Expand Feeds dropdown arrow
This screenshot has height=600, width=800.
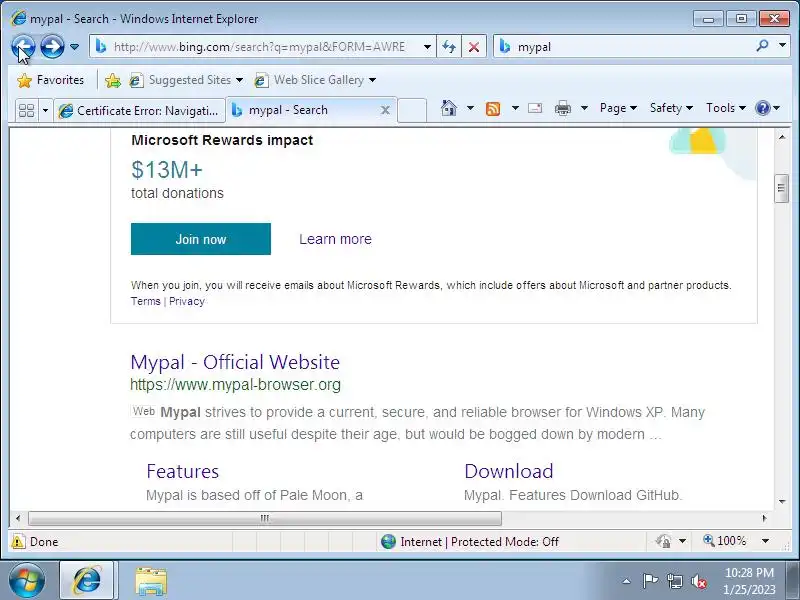pyautogui.click(x=515, y=108)
